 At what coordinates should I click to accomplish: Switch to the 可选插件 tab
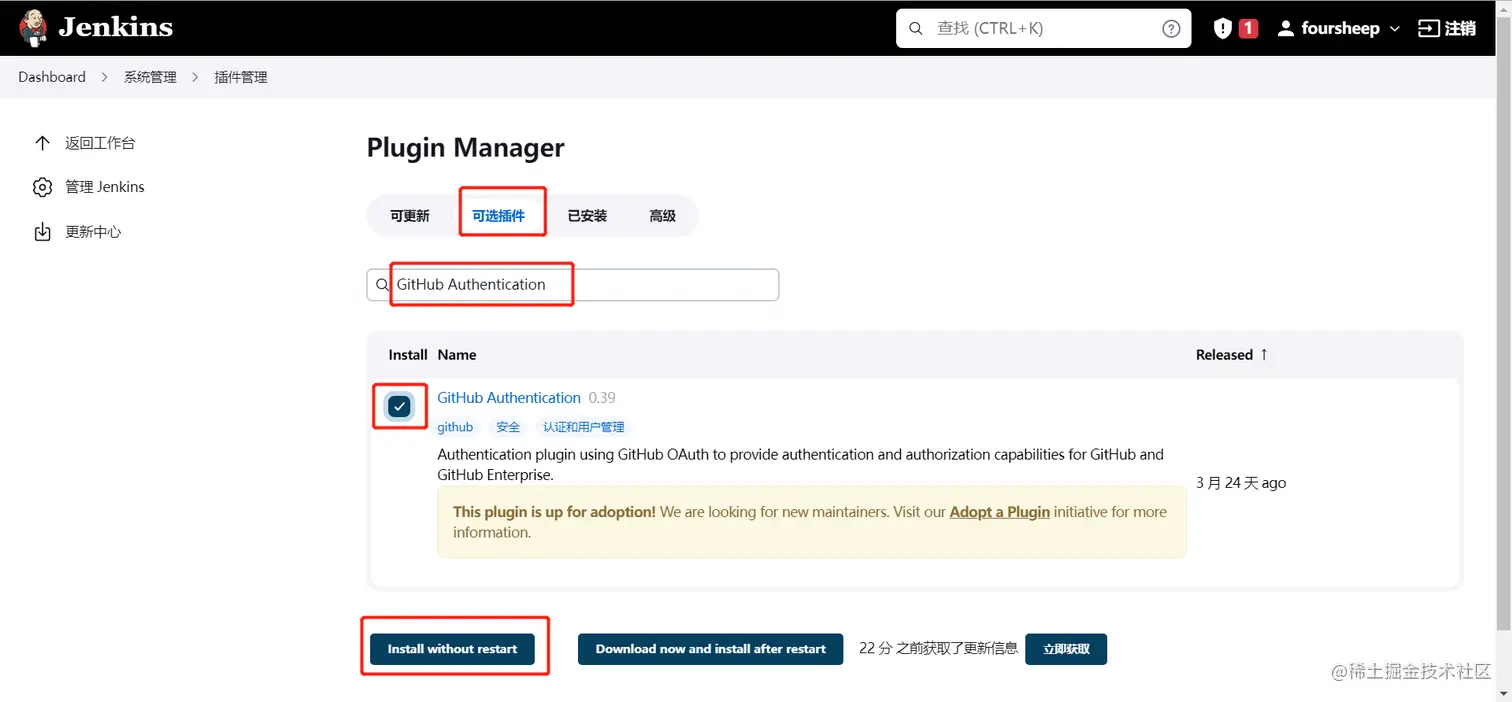coord(499,215)
